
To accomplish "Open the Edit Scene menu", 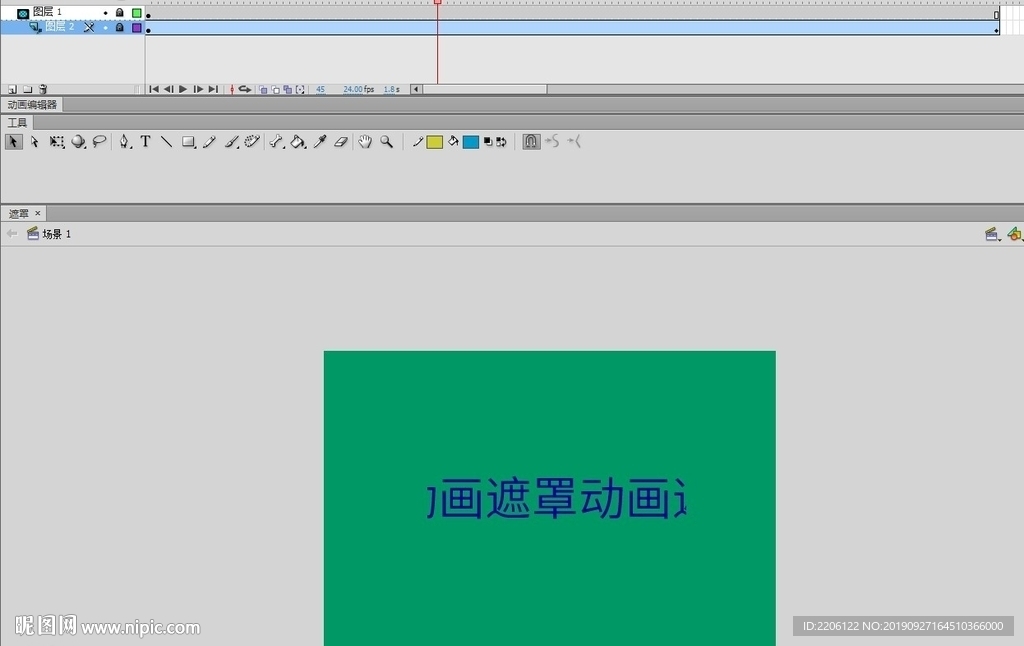I will [x=992, y=233].
